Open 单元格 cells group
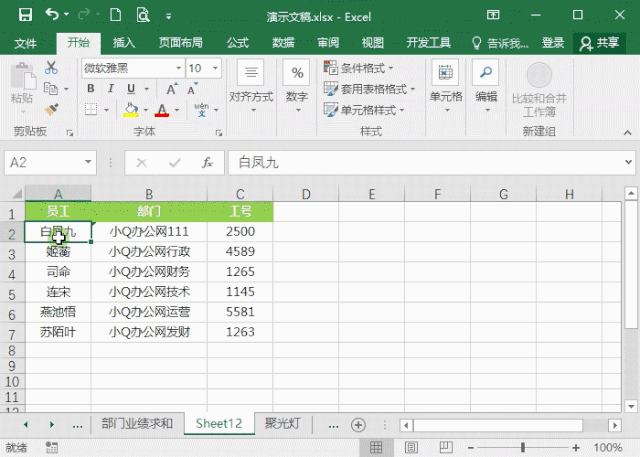 [446, 87]
